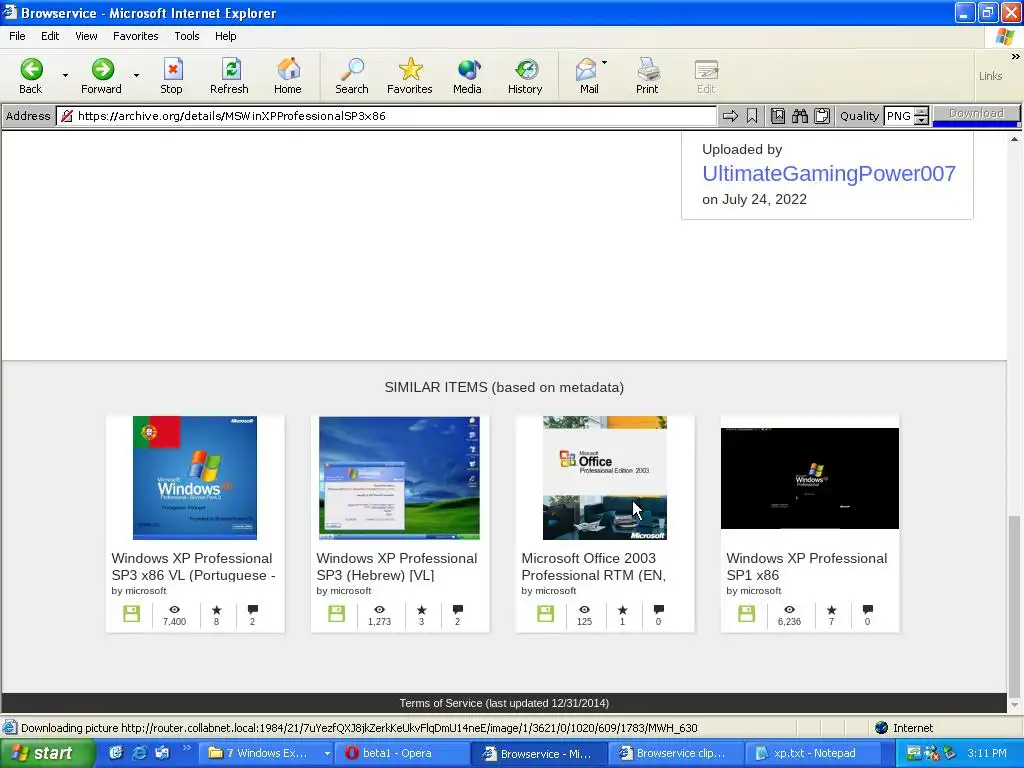1024x768 pixels.
Task: Open Windows XP Professional SP3 (Hebrew) link
Action: pos(397,567)
